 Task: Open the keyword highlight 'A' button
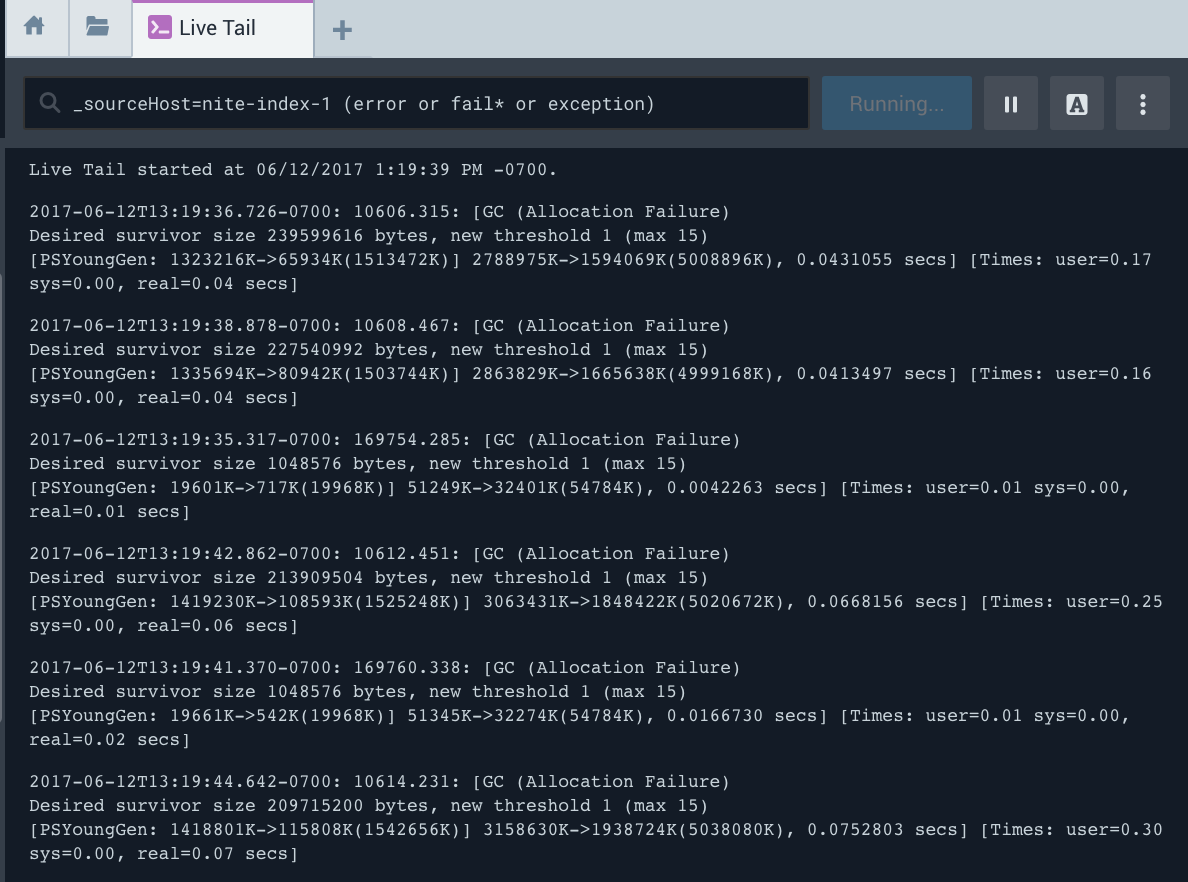pos(1076,104)
